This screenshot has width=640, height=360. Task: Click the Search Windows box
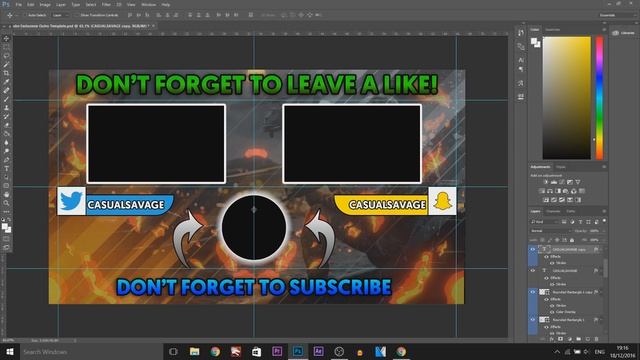[92, 351]
